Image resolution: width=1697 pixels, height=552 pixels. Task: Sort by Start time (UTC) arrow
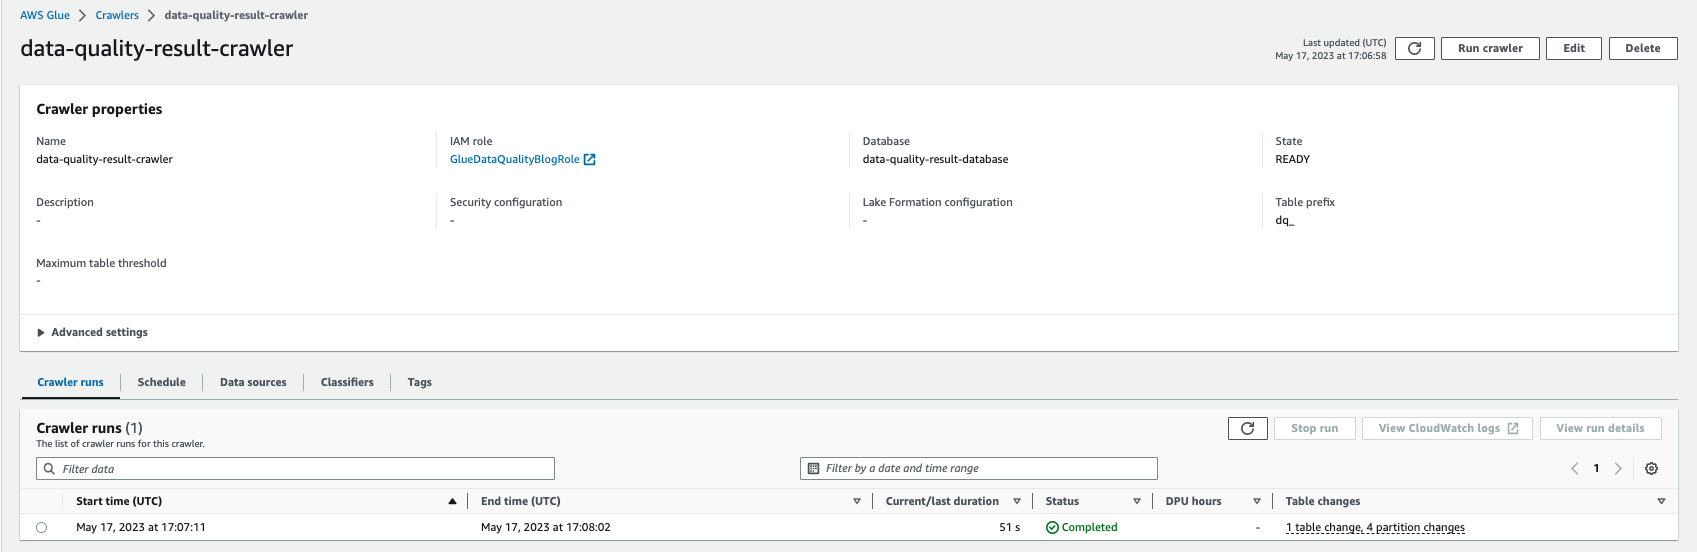[452, 501]
